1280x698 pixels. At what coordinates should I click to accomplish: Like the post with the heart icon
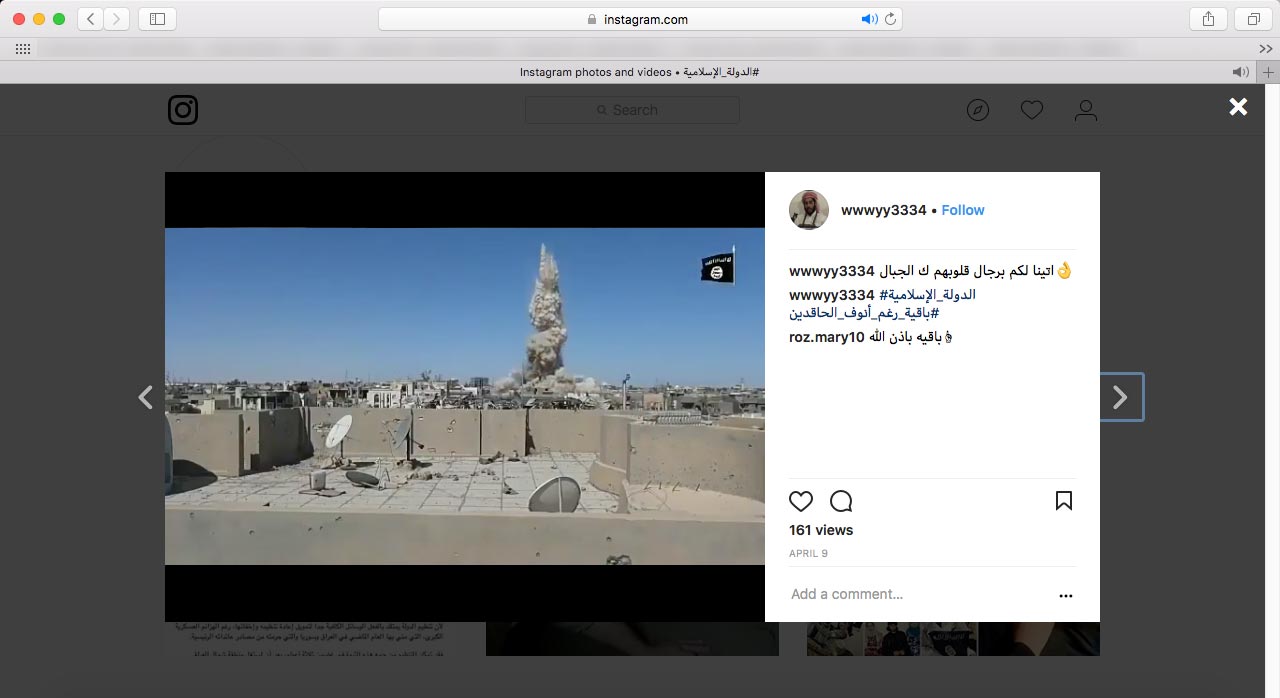(801, 501)
